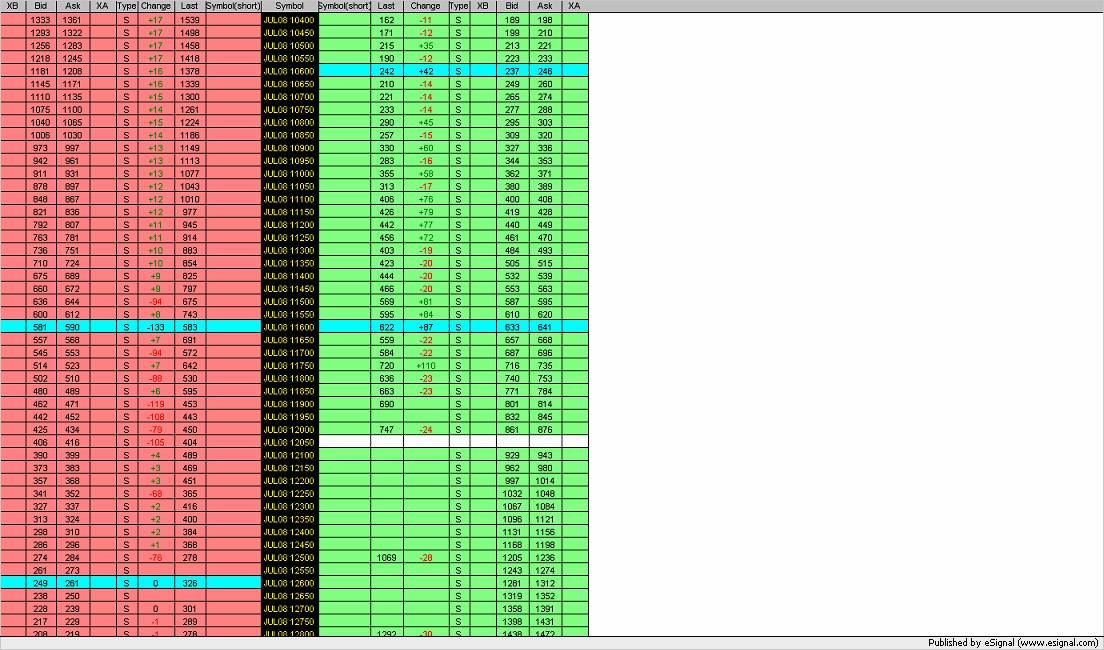
Task: Click the rightmost Ask column header
Action: [545, 6]
